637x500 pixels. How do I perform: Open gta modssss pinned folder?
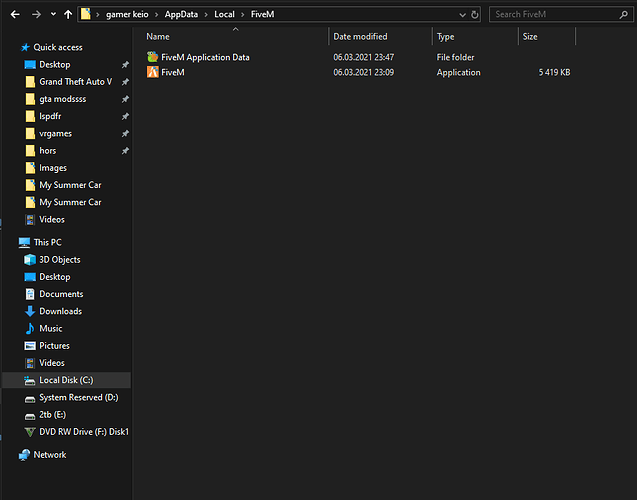pos(63,99)
